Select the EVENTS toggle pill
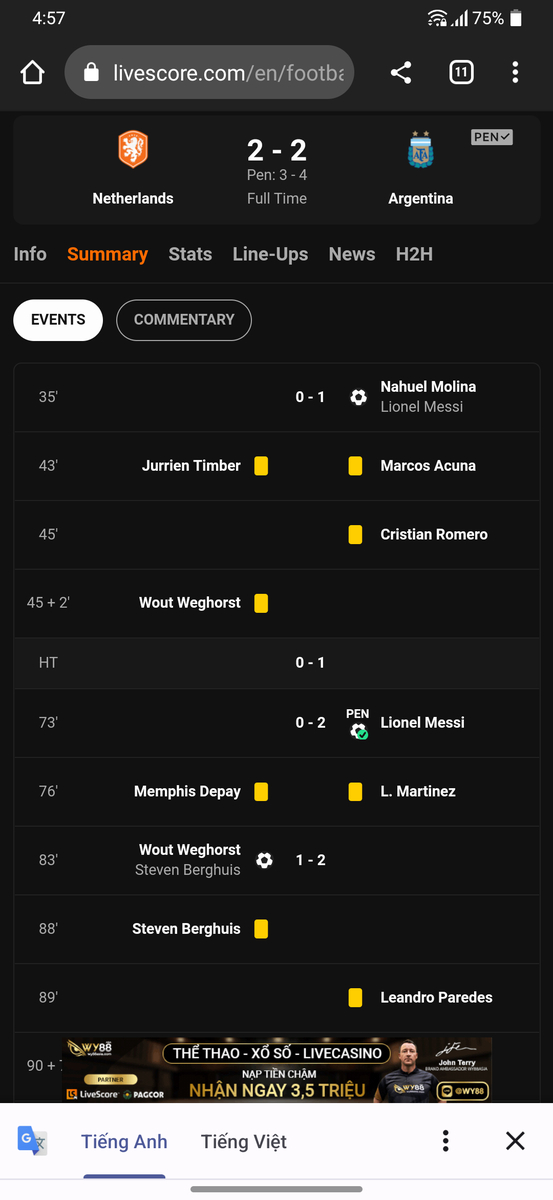This screenshot has width=553, height=1200. (x=58, y=320)
